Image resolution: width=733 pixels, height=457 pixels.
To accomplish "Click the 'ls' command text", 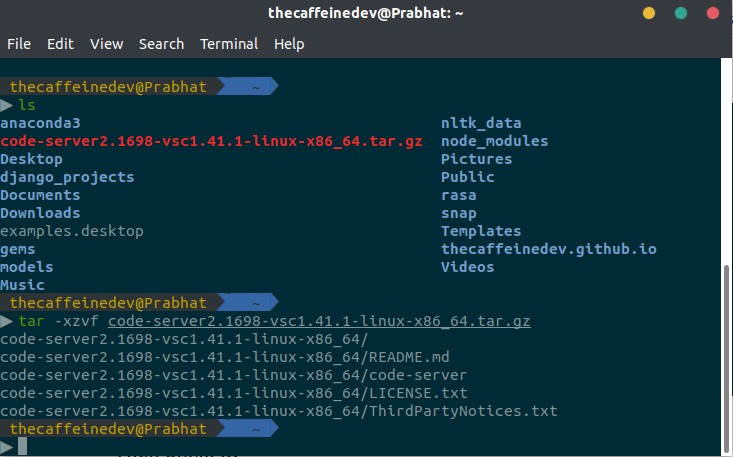I will coord(27,105).
